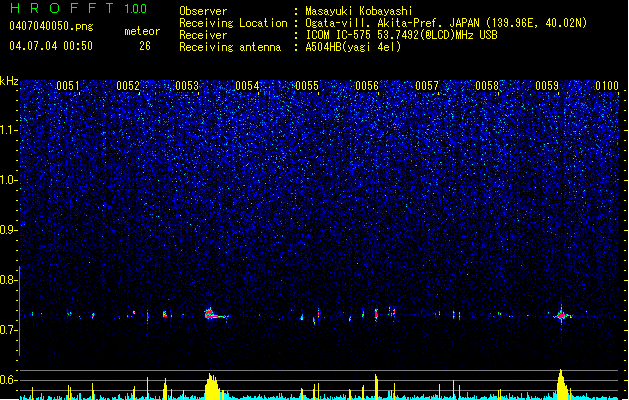The width and height of the screenshot is (629, 400).
Task: Click time marker 0055
Action: 307,86
